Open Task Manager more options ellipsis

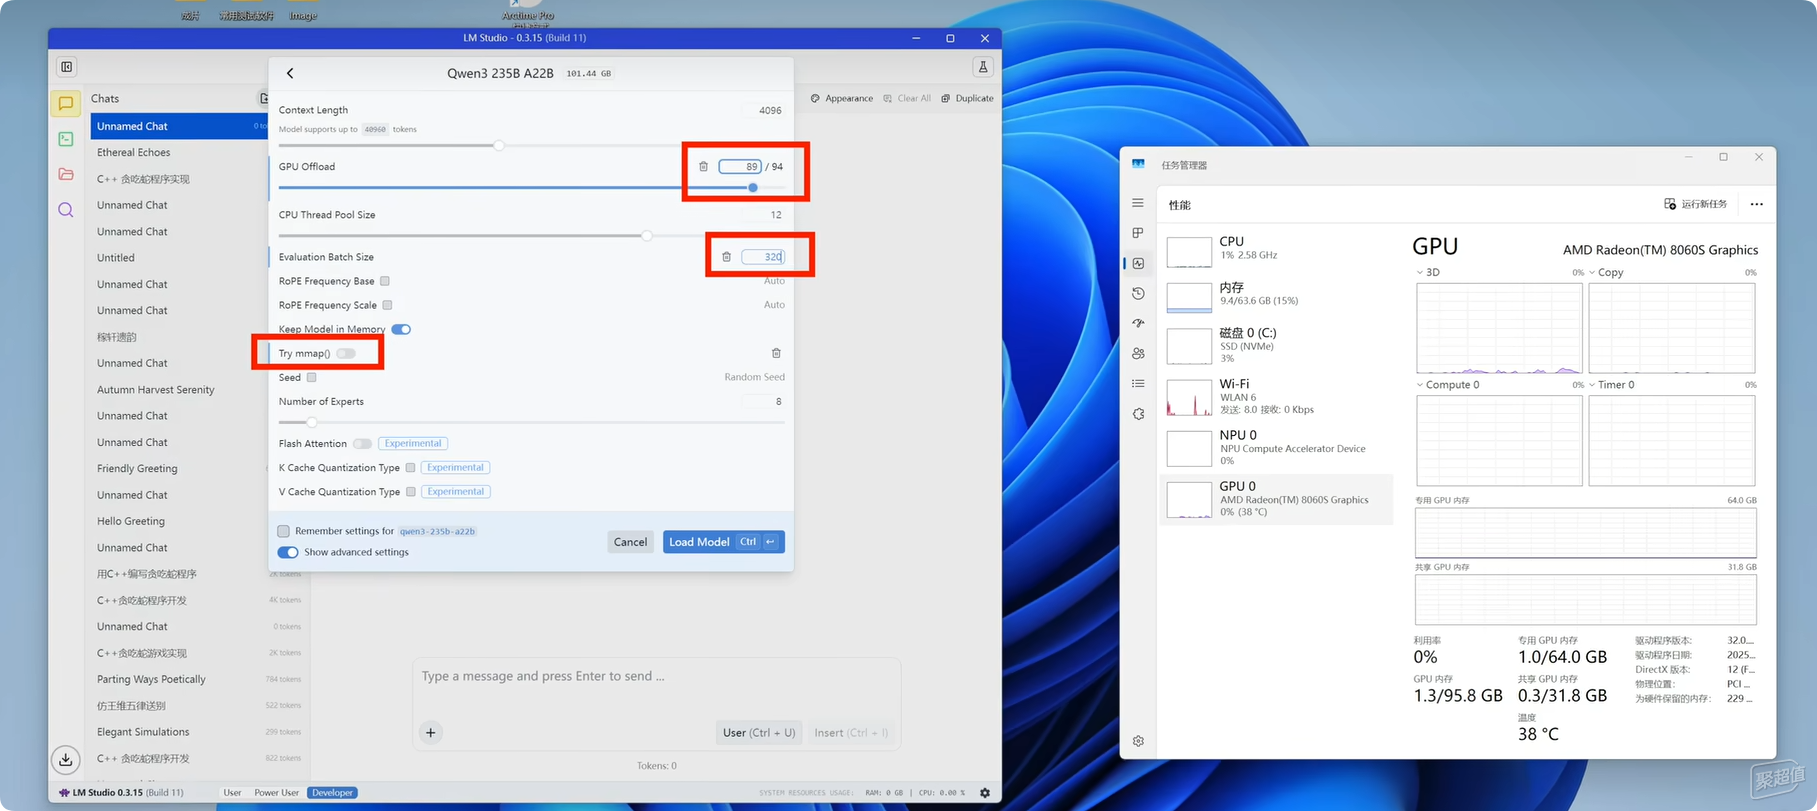click(x=1757, y=204)
